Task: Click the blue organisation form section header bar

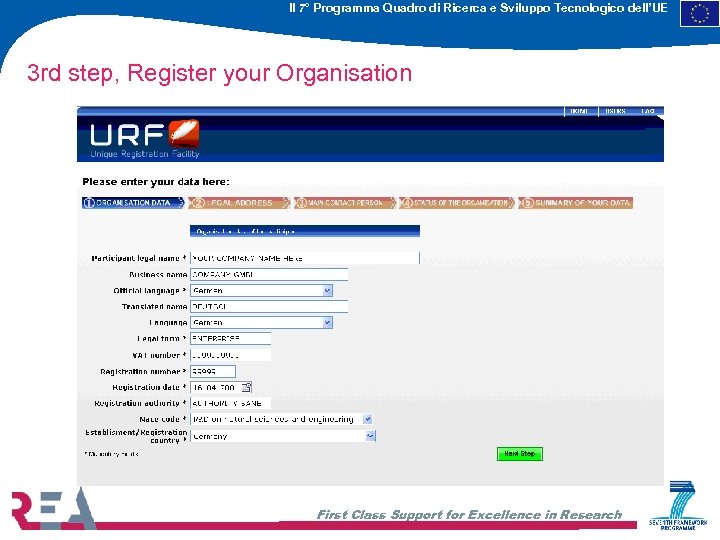Action: [x=304, y=231]
